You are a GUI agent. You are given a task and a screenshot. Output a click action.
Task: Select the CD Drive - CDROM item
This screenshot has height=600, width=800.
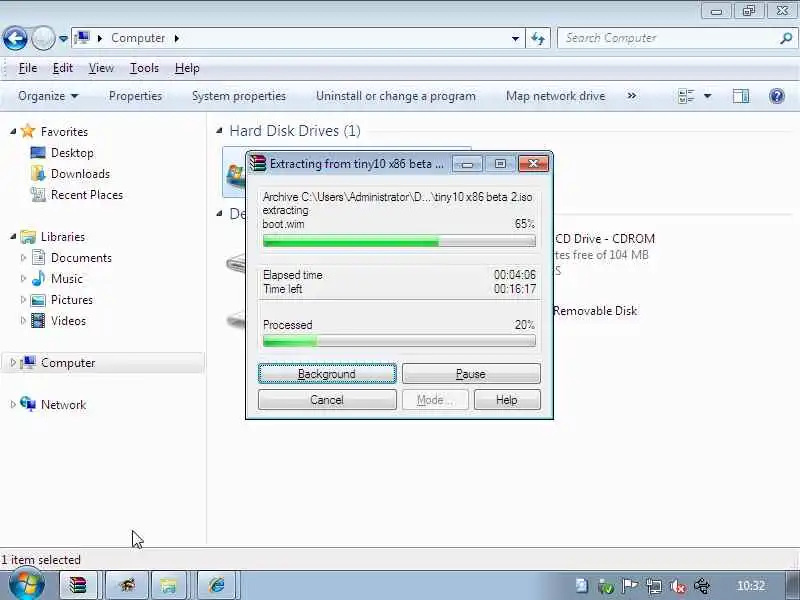click(604, 239)
